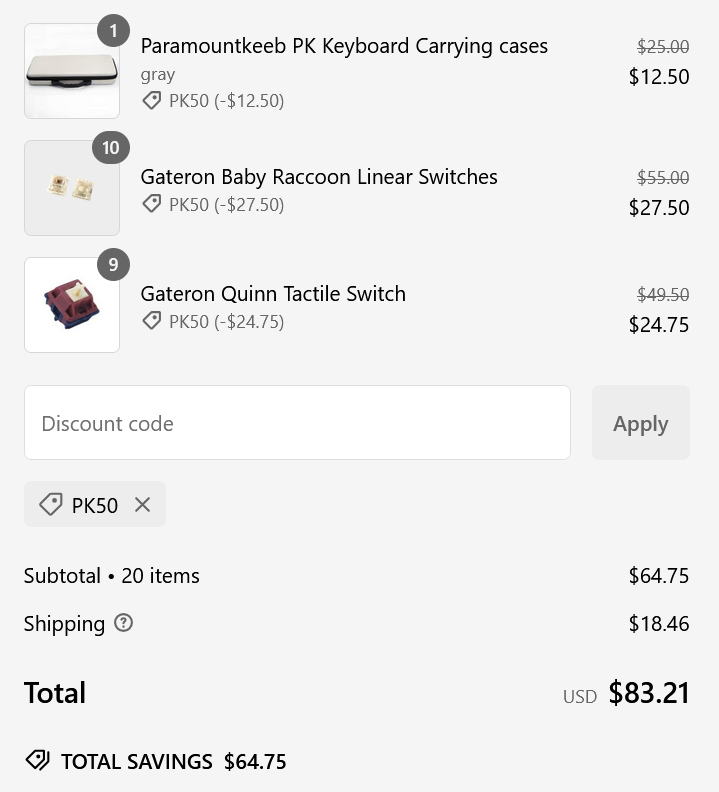Click the $83.21 total amount
The width and height of the screenshot is (719, 792).
(649, 692)
